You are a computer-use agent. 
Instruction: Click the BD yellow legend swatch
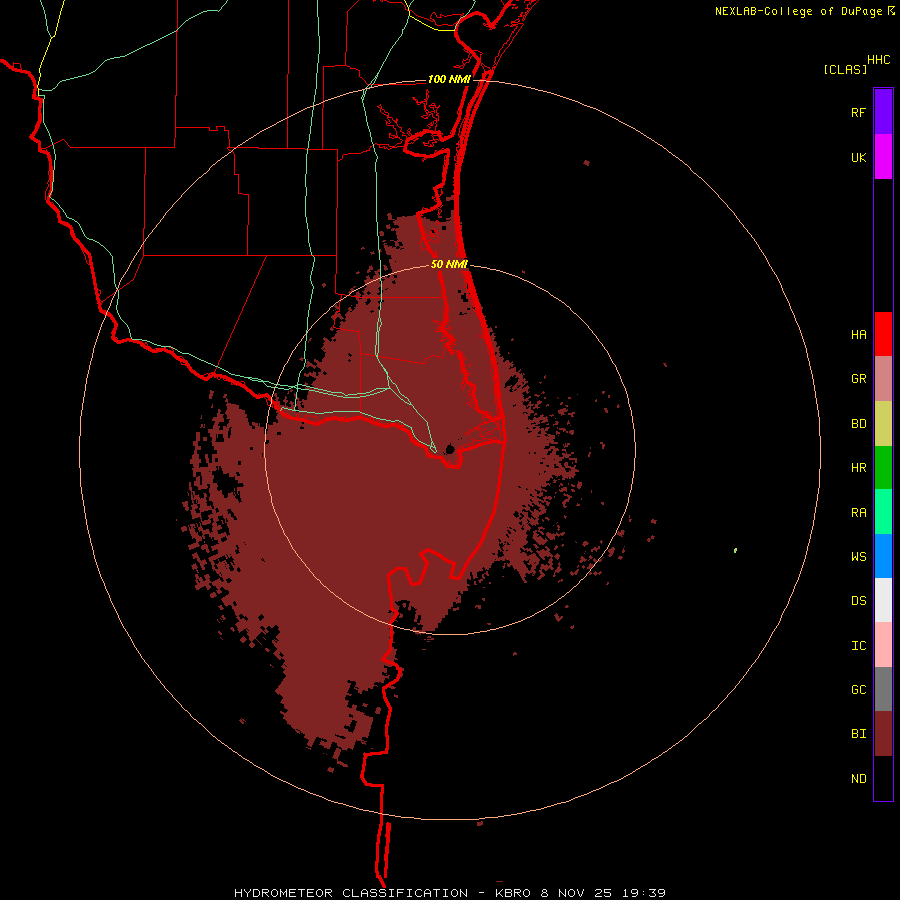(x=883, y=423)
